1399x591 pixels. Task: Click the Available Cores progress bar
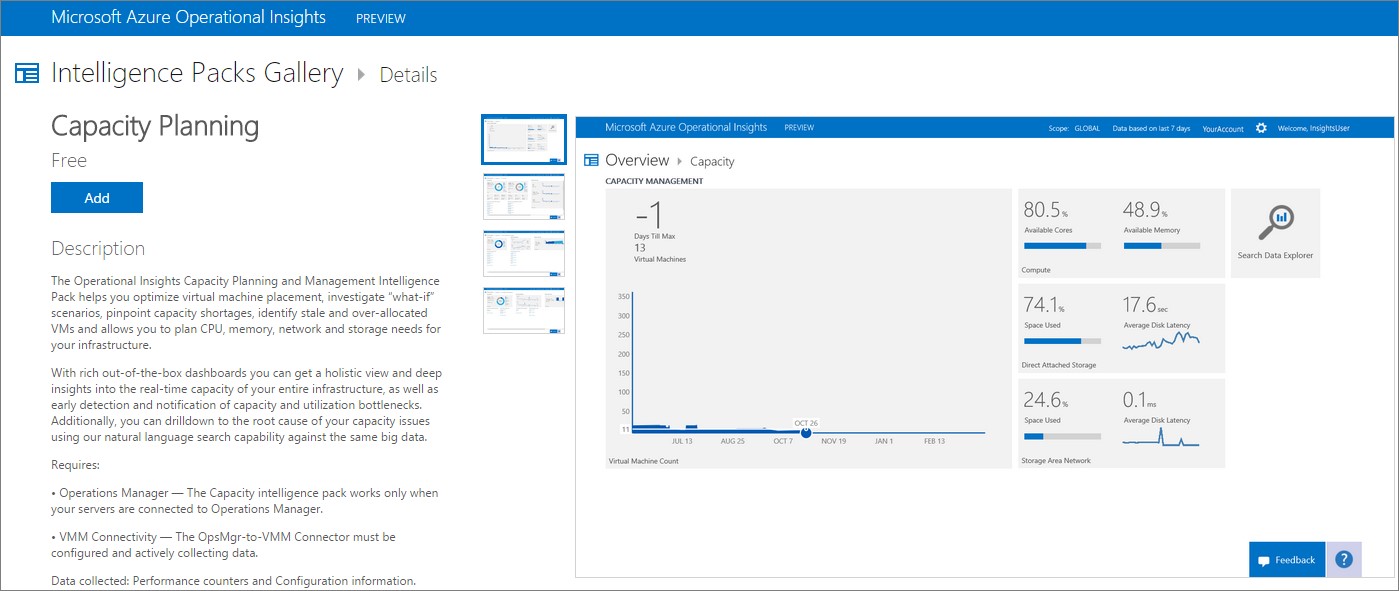pyautogui.click(x=1062, y=245)
